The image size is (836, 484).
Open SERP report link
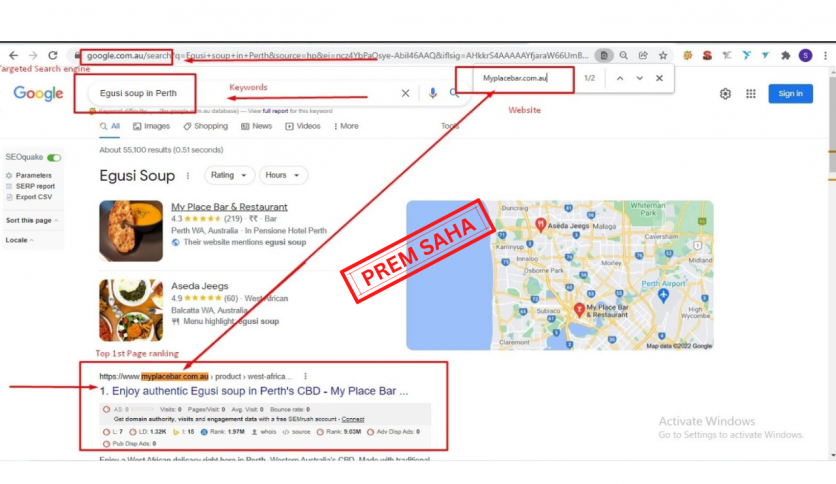pos(35,186)
